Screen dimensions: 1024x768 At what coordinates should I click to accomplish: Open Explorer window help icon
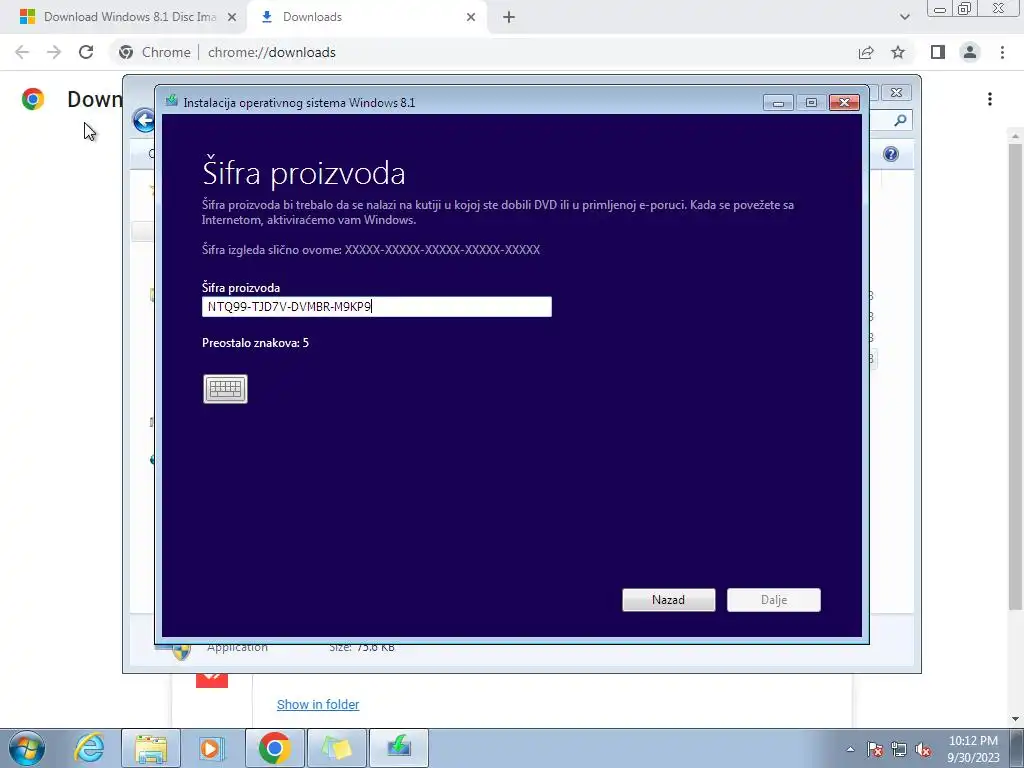(x=891, y=154)
